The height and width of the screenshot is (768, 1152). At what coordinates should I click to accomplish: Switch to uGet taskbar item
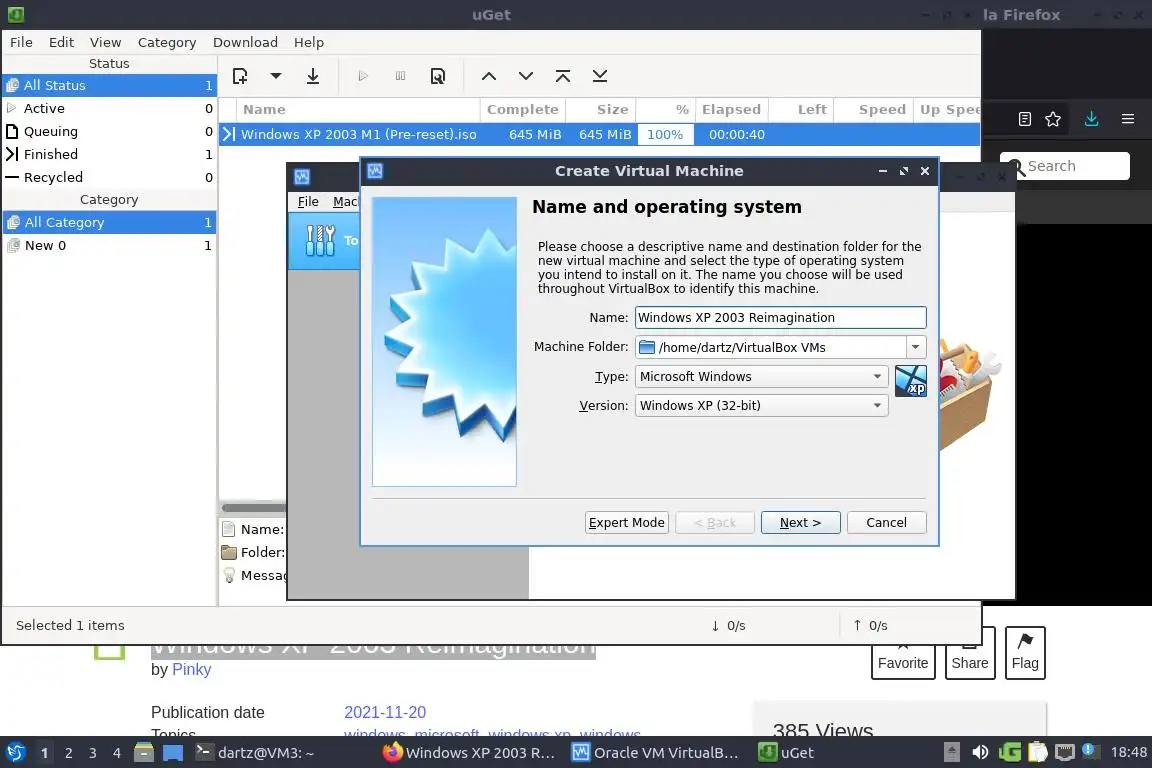click(787, 753)
